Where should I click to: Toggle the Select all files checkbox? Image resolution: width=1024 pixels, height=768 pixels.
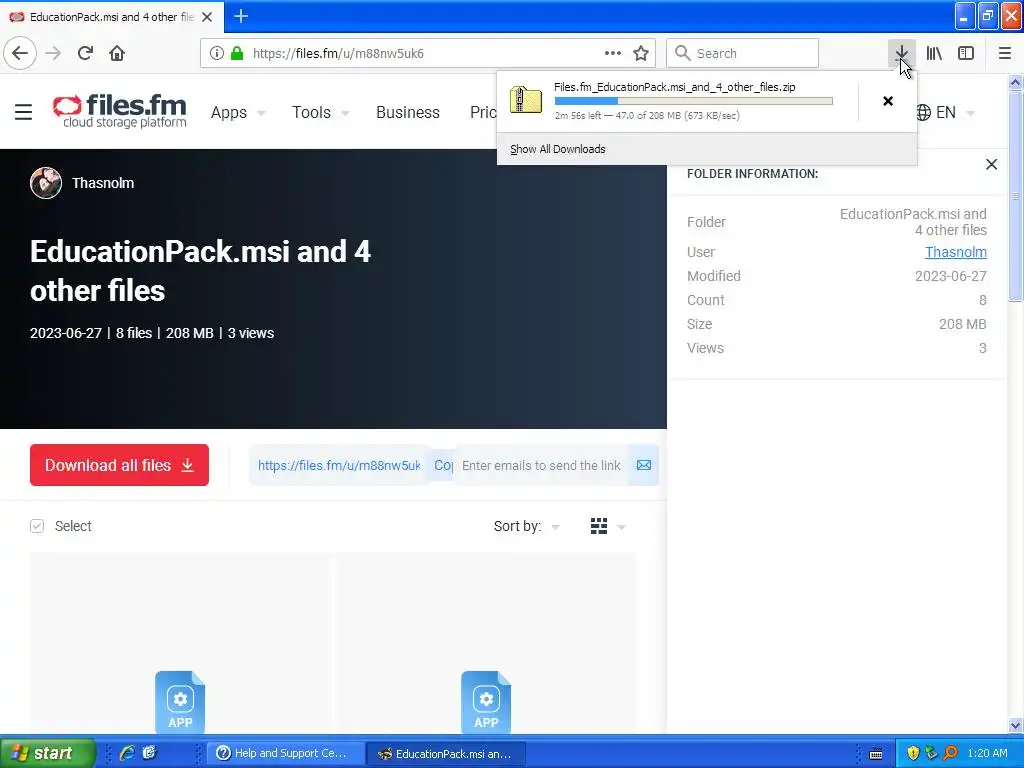[x=37, y=526]
